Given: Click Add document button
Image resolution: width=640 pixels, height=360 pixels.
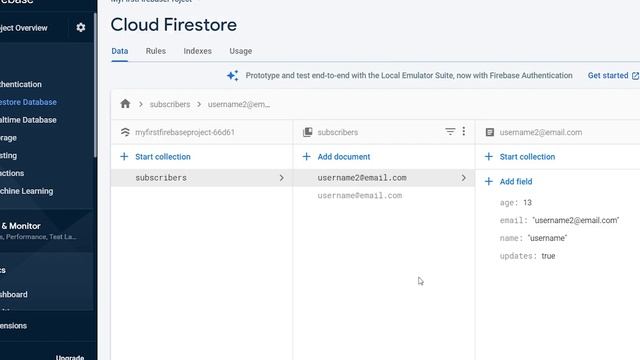Looking at the screenshot, I should coord(344,157).
